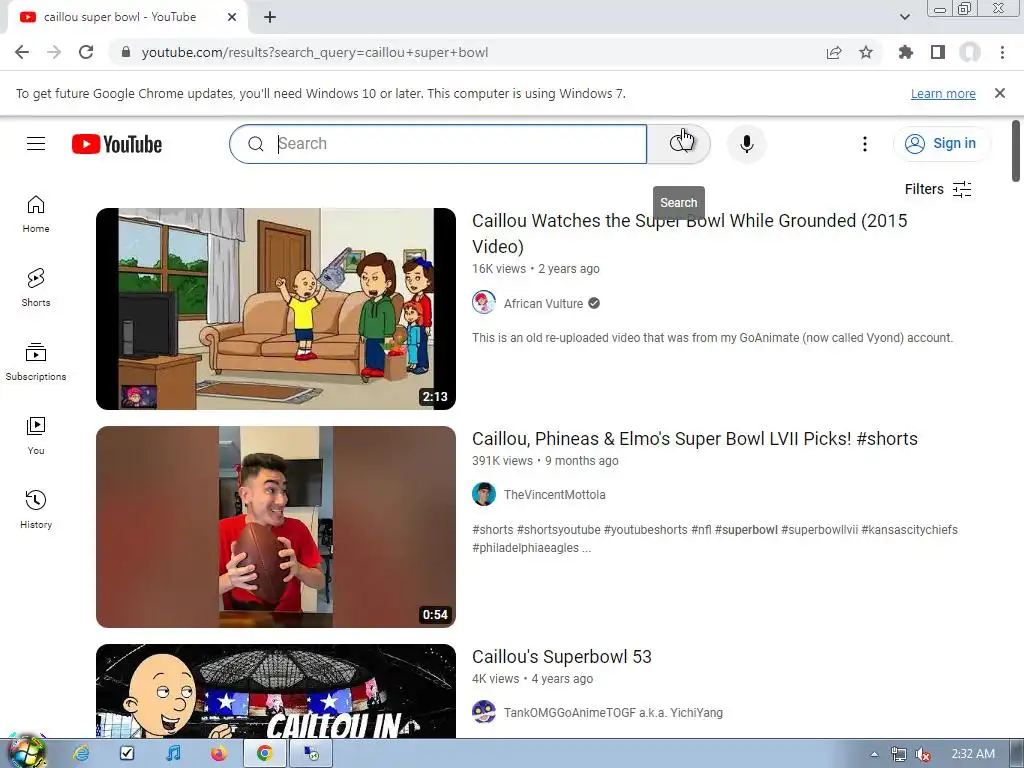The height and width of the screenshot is (768, 1024).
Task: Open Firefox from taskbar
Action: (x=219, y=754)
